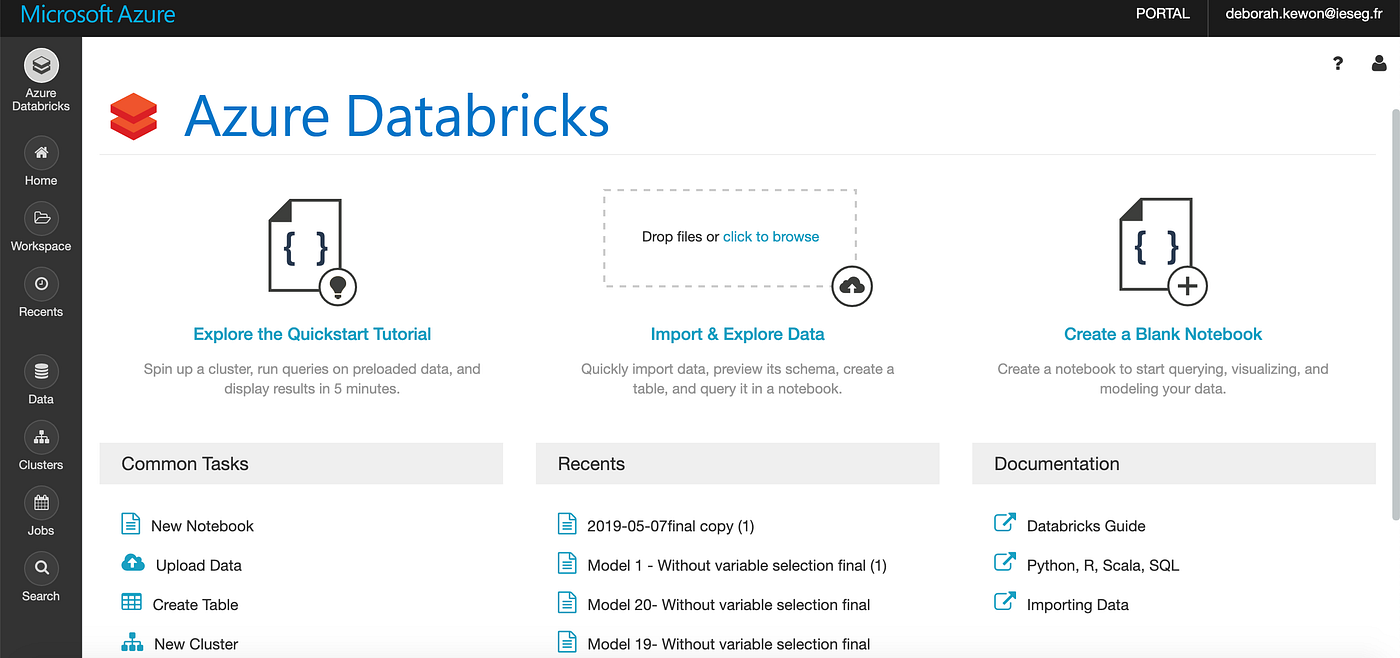
Task: Click PORTAL in the top bar
Action: (1162, 14)
